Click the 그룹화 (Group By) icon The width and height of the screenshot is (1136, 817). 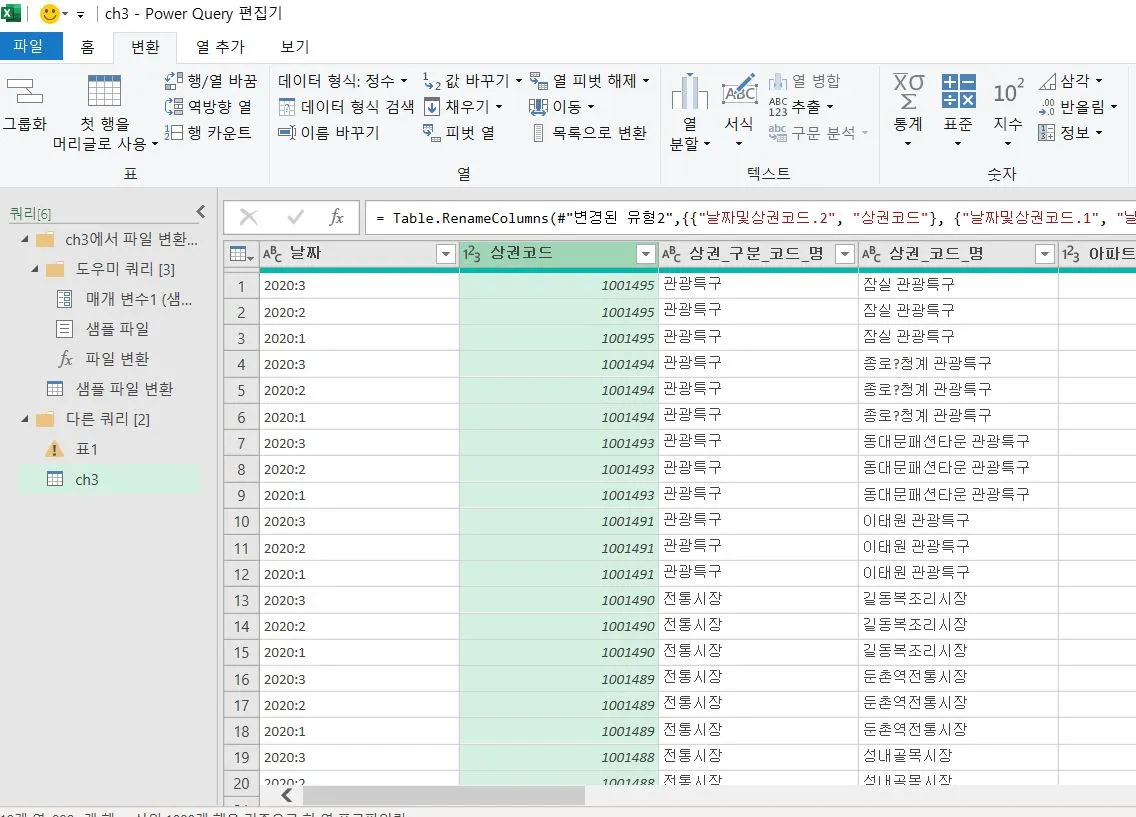click(25, 92)
